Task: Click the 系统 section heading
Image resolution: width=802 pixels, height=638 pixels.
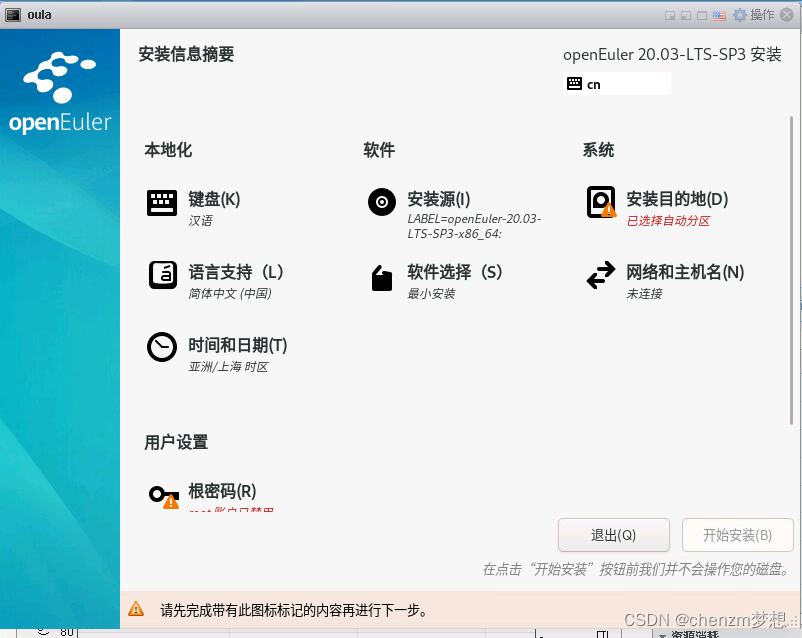Action: [x=598, y=150]
